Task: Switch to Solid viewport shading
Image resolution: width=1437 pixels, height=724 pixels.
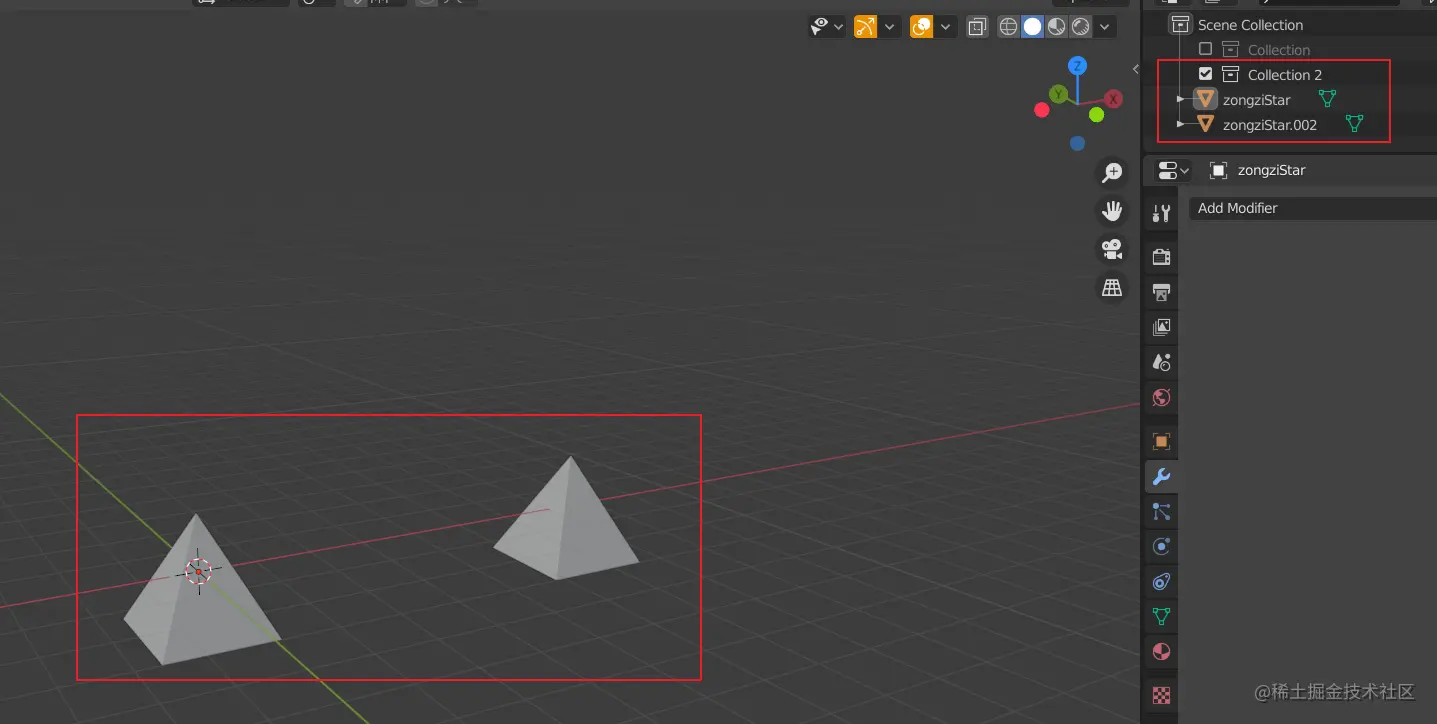Action: point(1032,27)
